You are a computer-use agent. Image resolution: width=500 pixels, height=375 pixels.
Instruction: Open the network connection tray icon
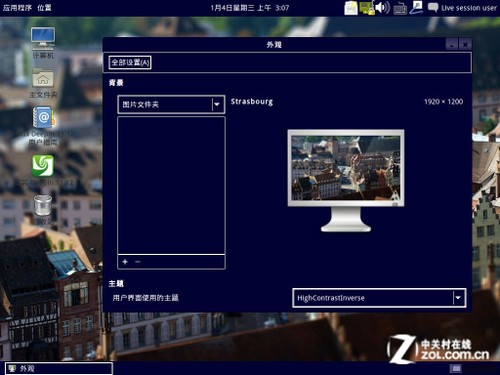367,8
